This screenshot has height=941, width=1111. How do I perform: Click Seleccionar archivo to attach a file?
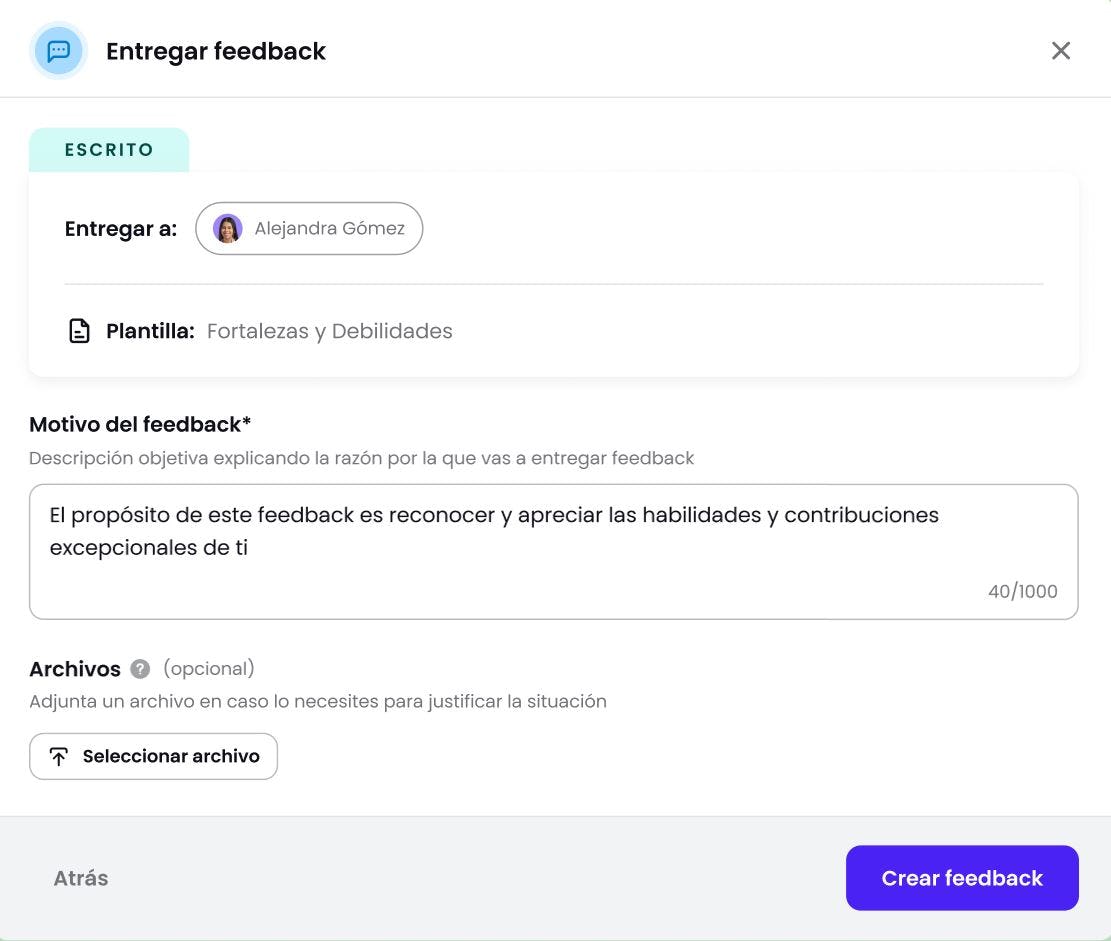point(153,756)
